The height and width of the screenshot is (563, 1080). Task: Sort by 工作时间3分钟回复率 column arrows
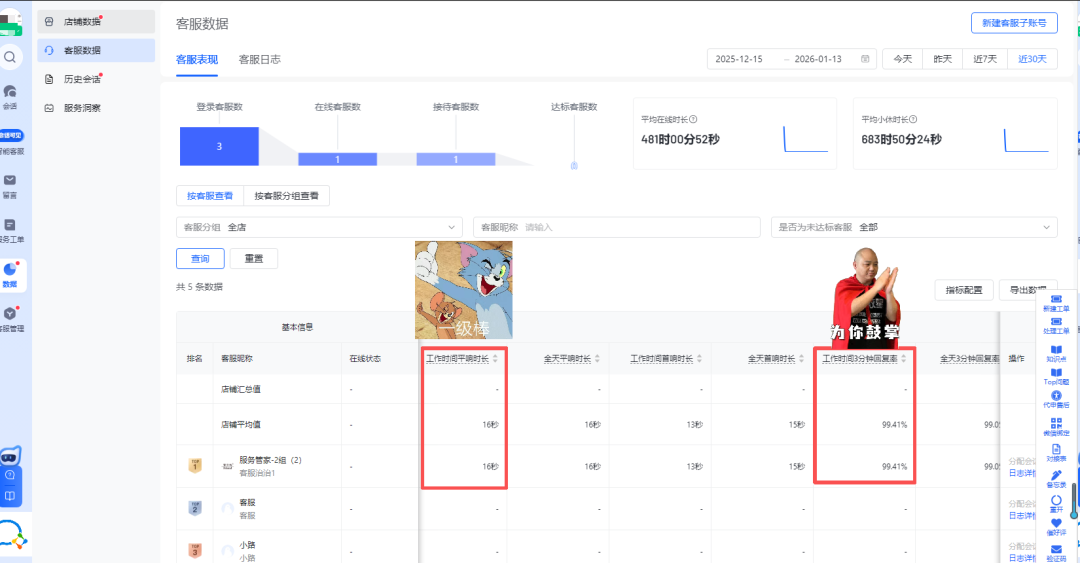[x=903, y=358]
